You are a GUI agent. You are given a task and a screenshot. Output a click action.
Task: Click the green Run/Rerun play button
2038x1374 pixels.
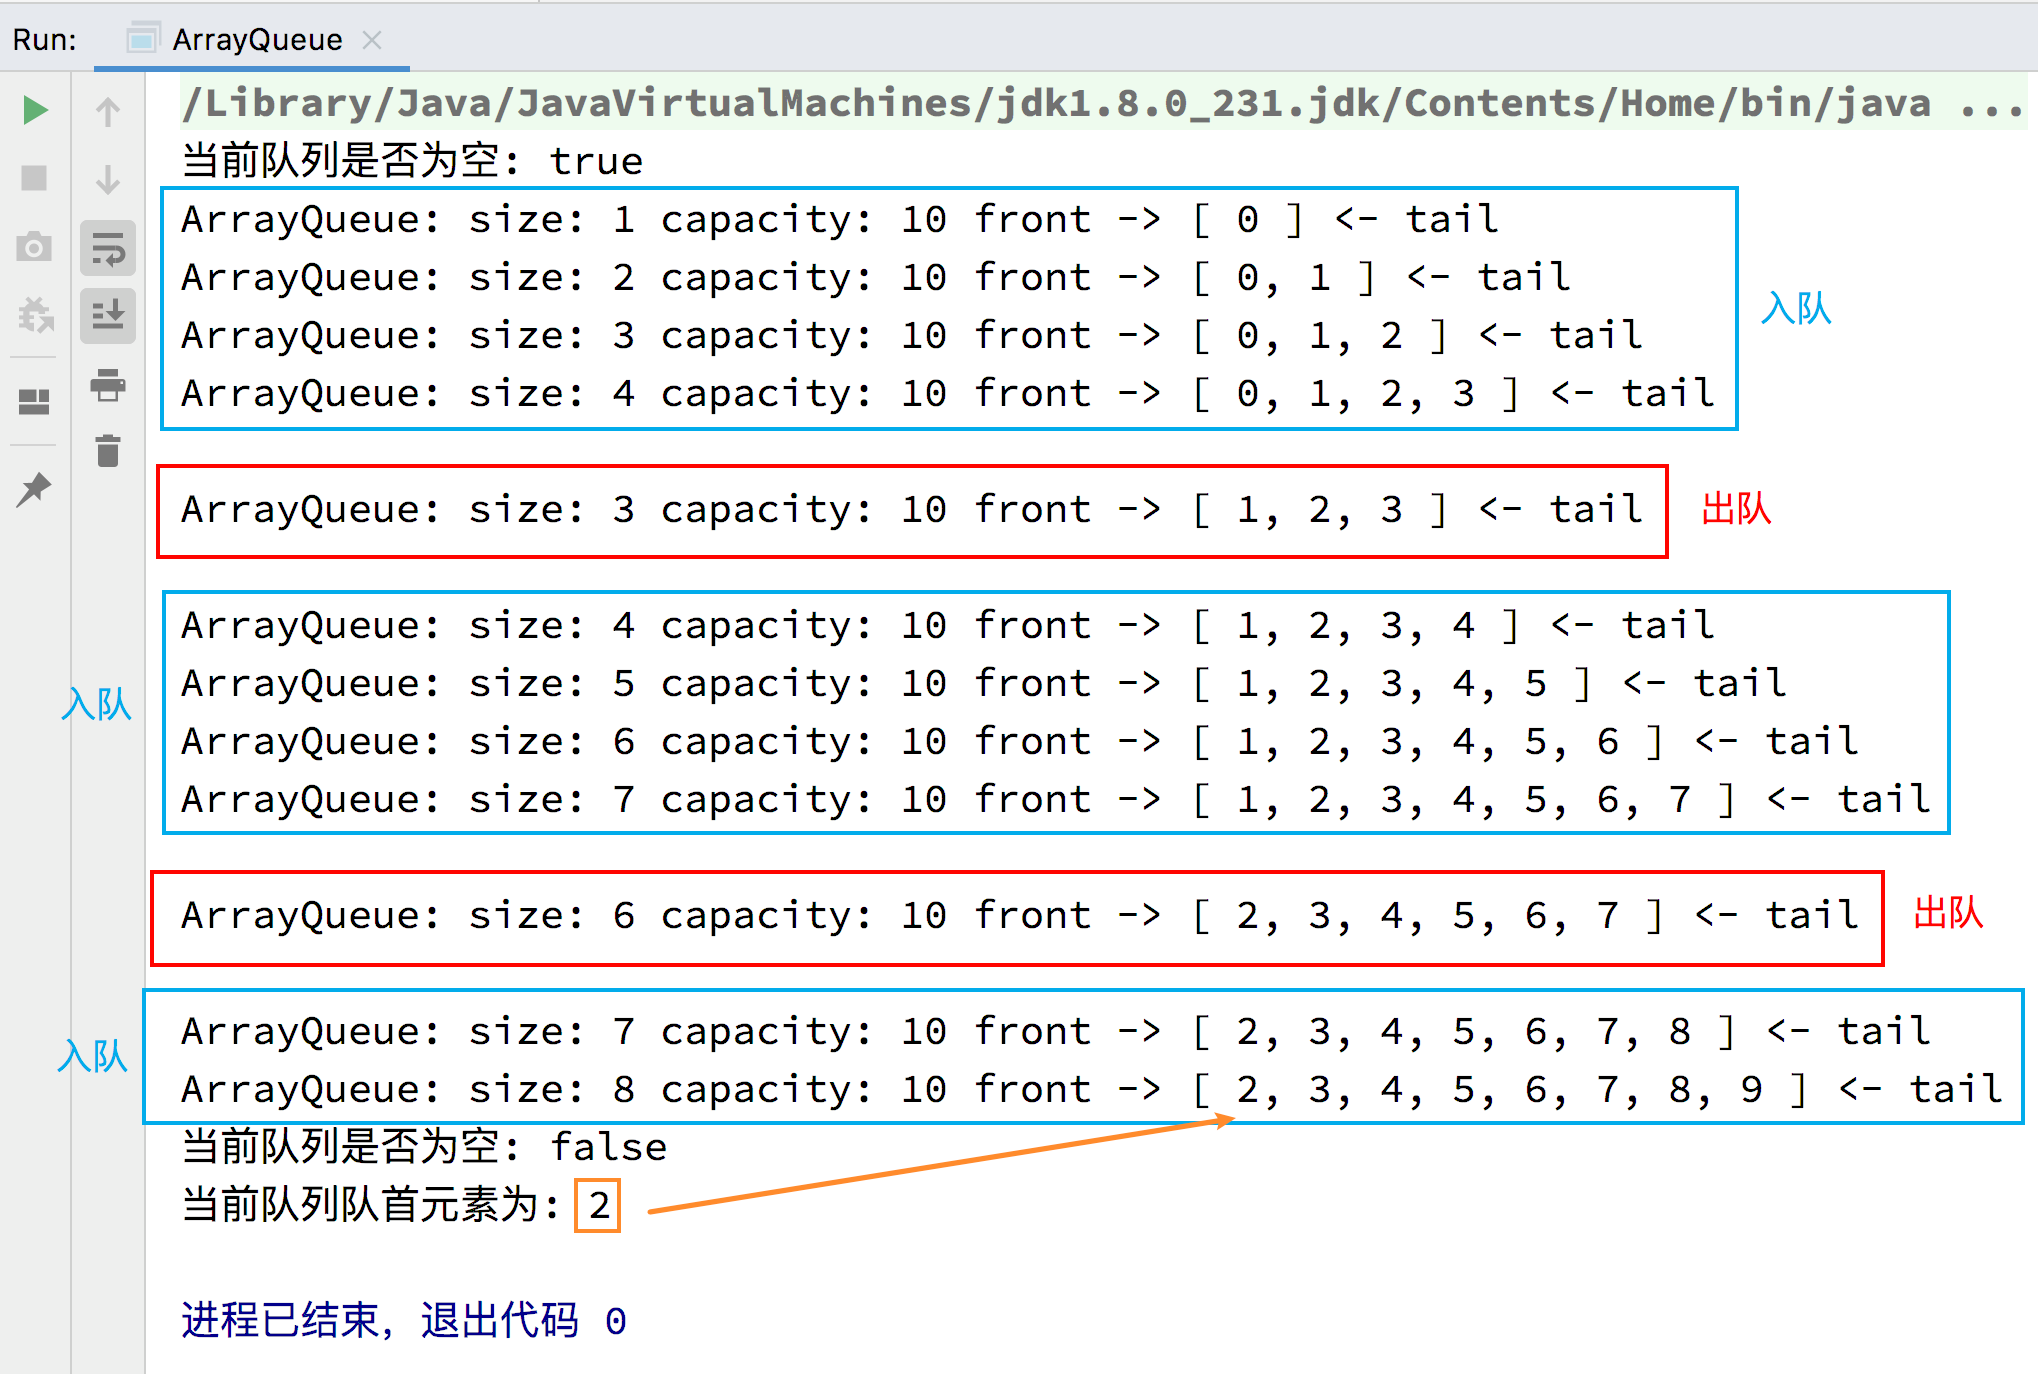pyautogui.click(x=35, y=110)
